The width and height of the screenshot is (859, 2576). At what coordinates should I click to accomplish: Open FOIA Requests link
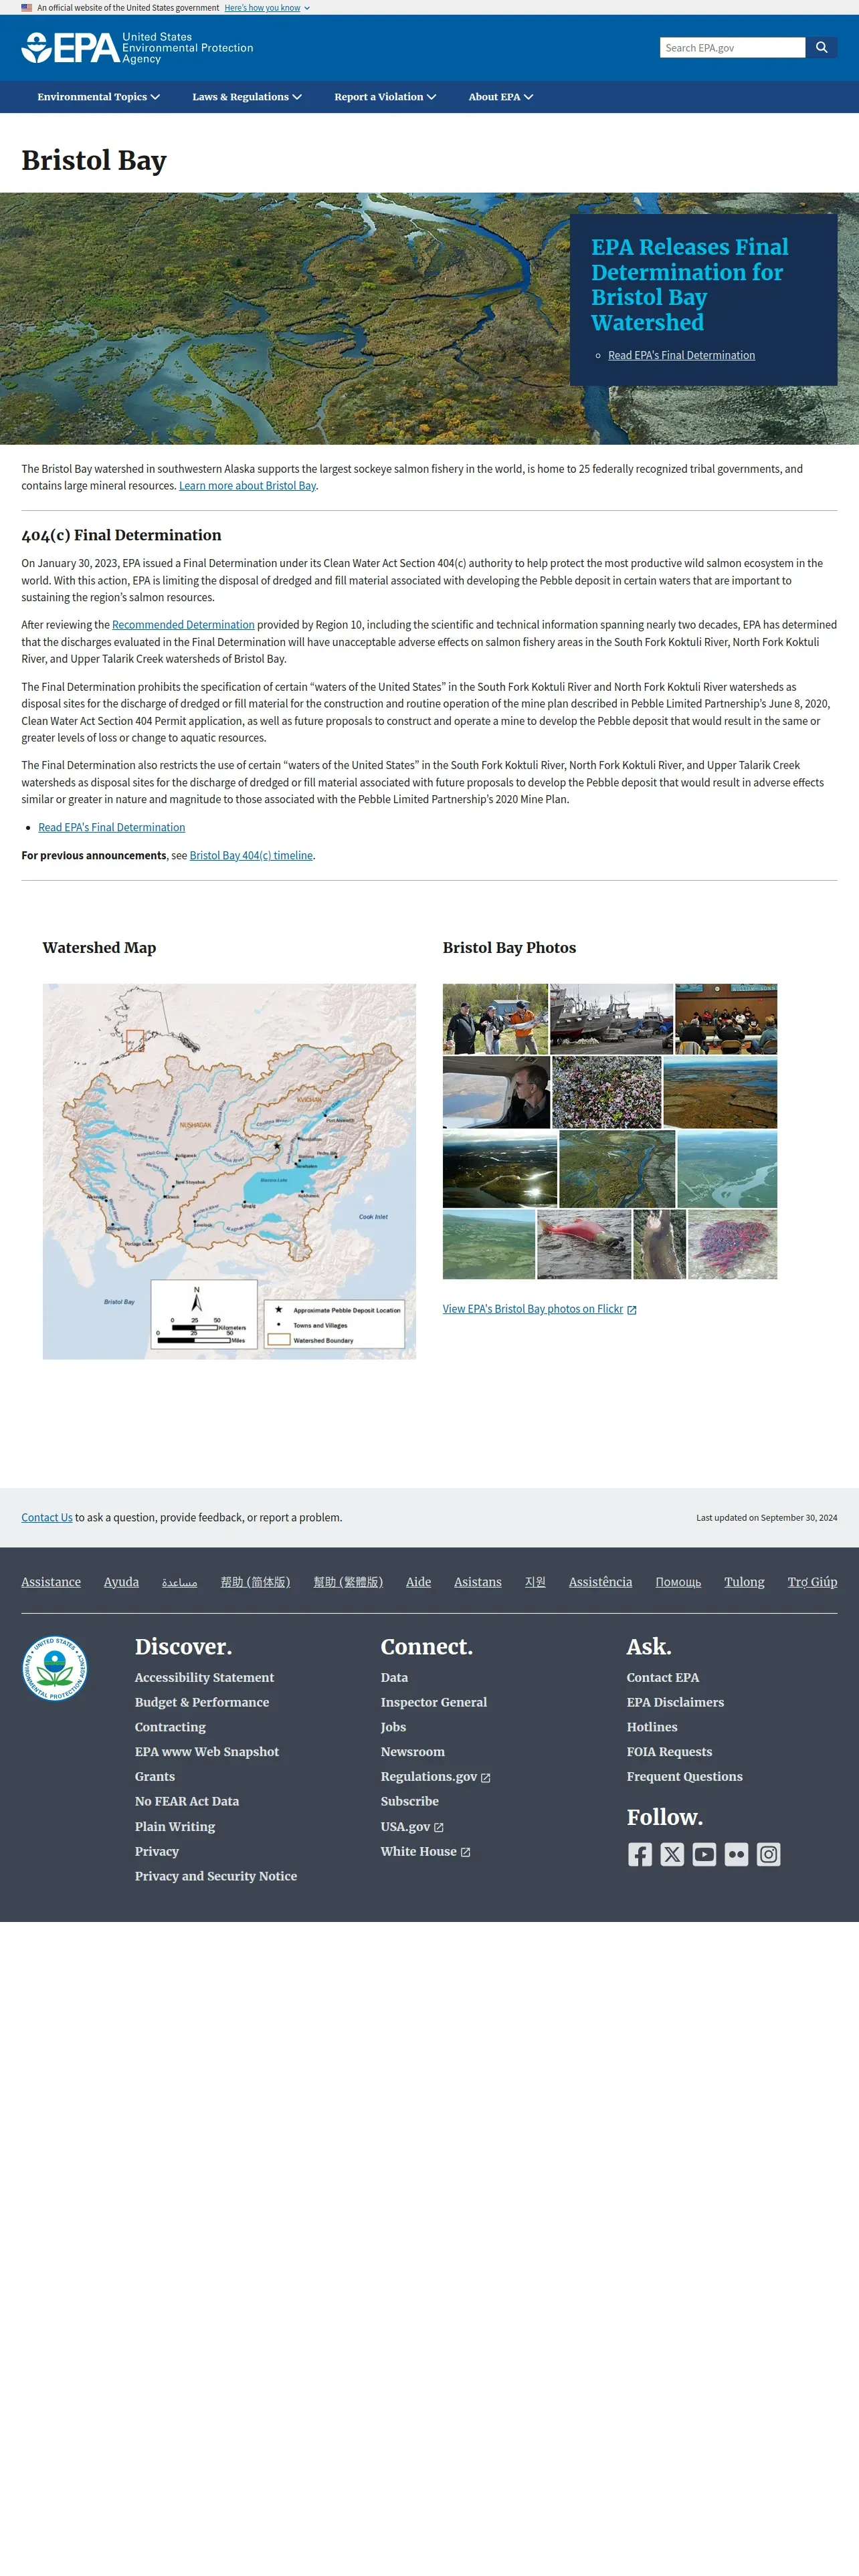tap(670, 1752)
